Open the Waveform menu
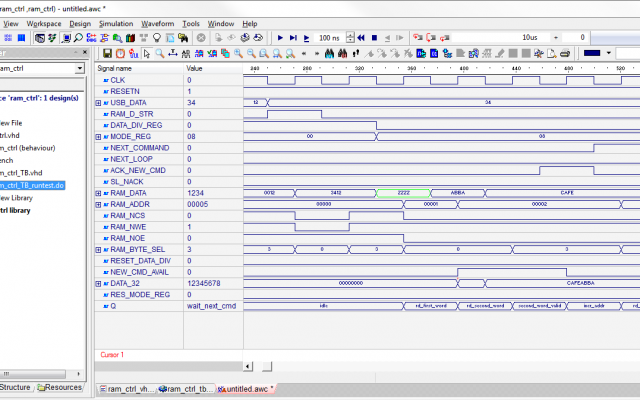 [160, 23]
